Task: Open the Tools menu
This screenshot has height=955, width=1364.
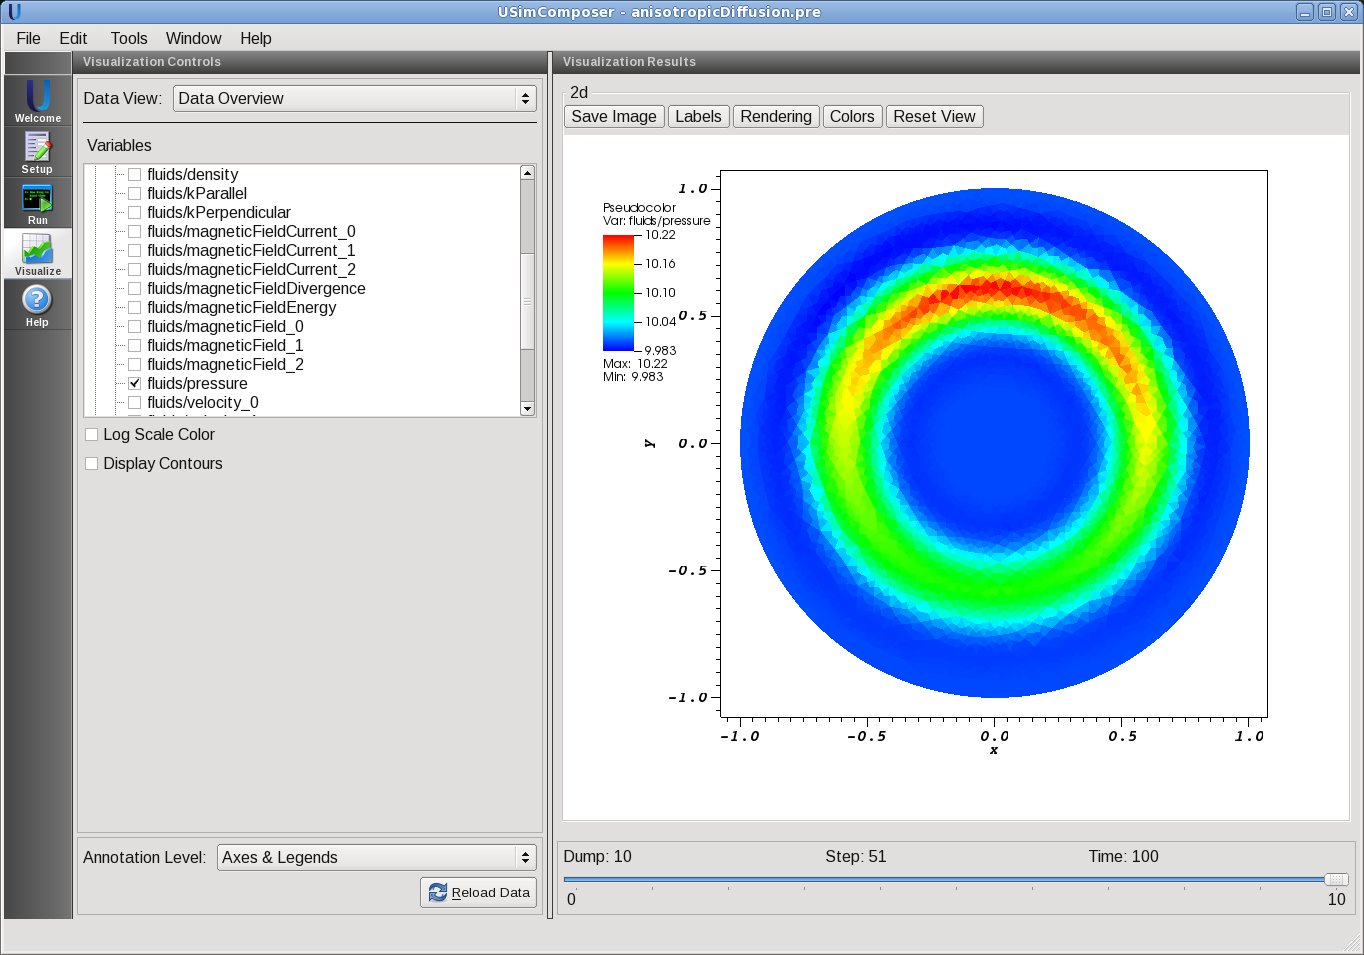Action: (x=128, y=38)
